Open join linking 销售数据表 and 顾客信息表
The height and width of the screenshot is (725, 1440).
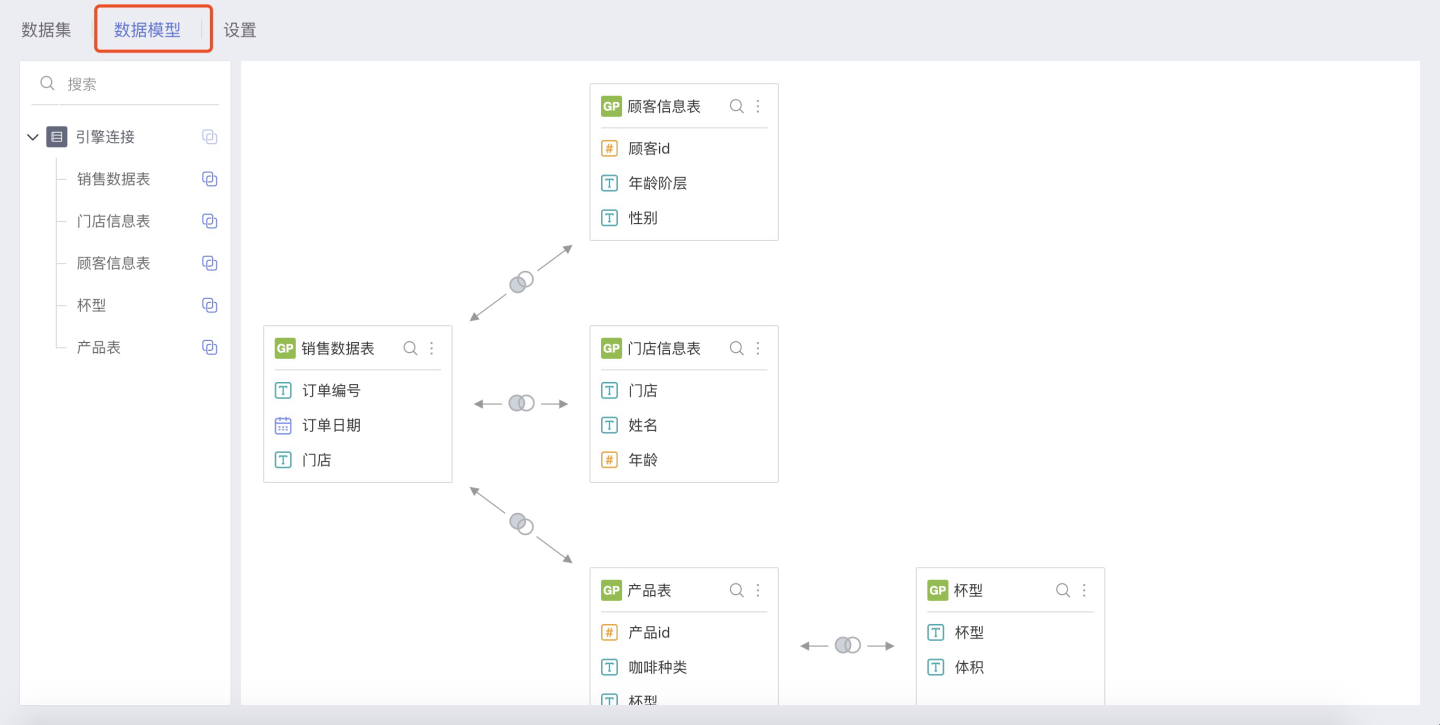pos(521,283)
